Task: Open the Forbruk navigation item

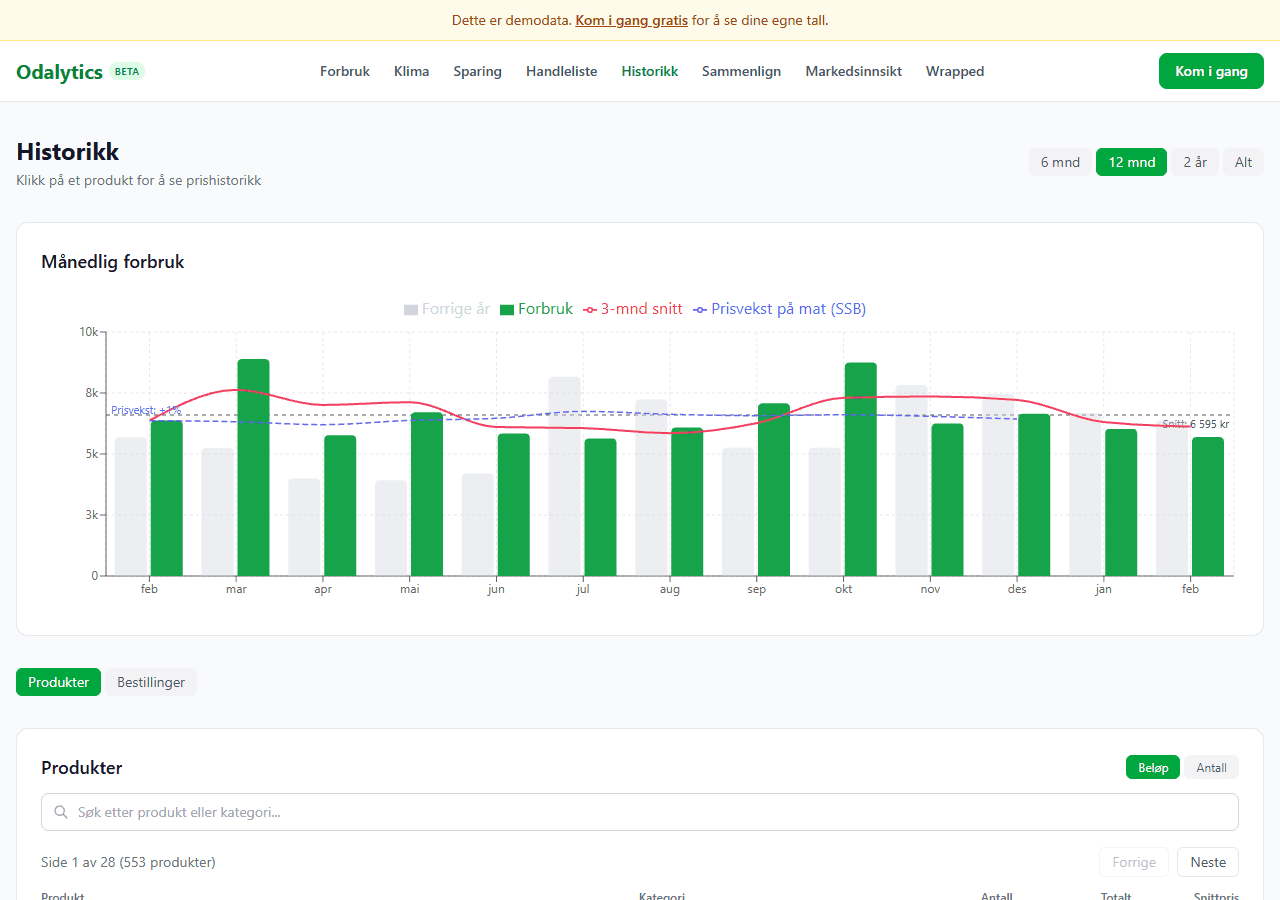Action: click(x=345, y=71)
